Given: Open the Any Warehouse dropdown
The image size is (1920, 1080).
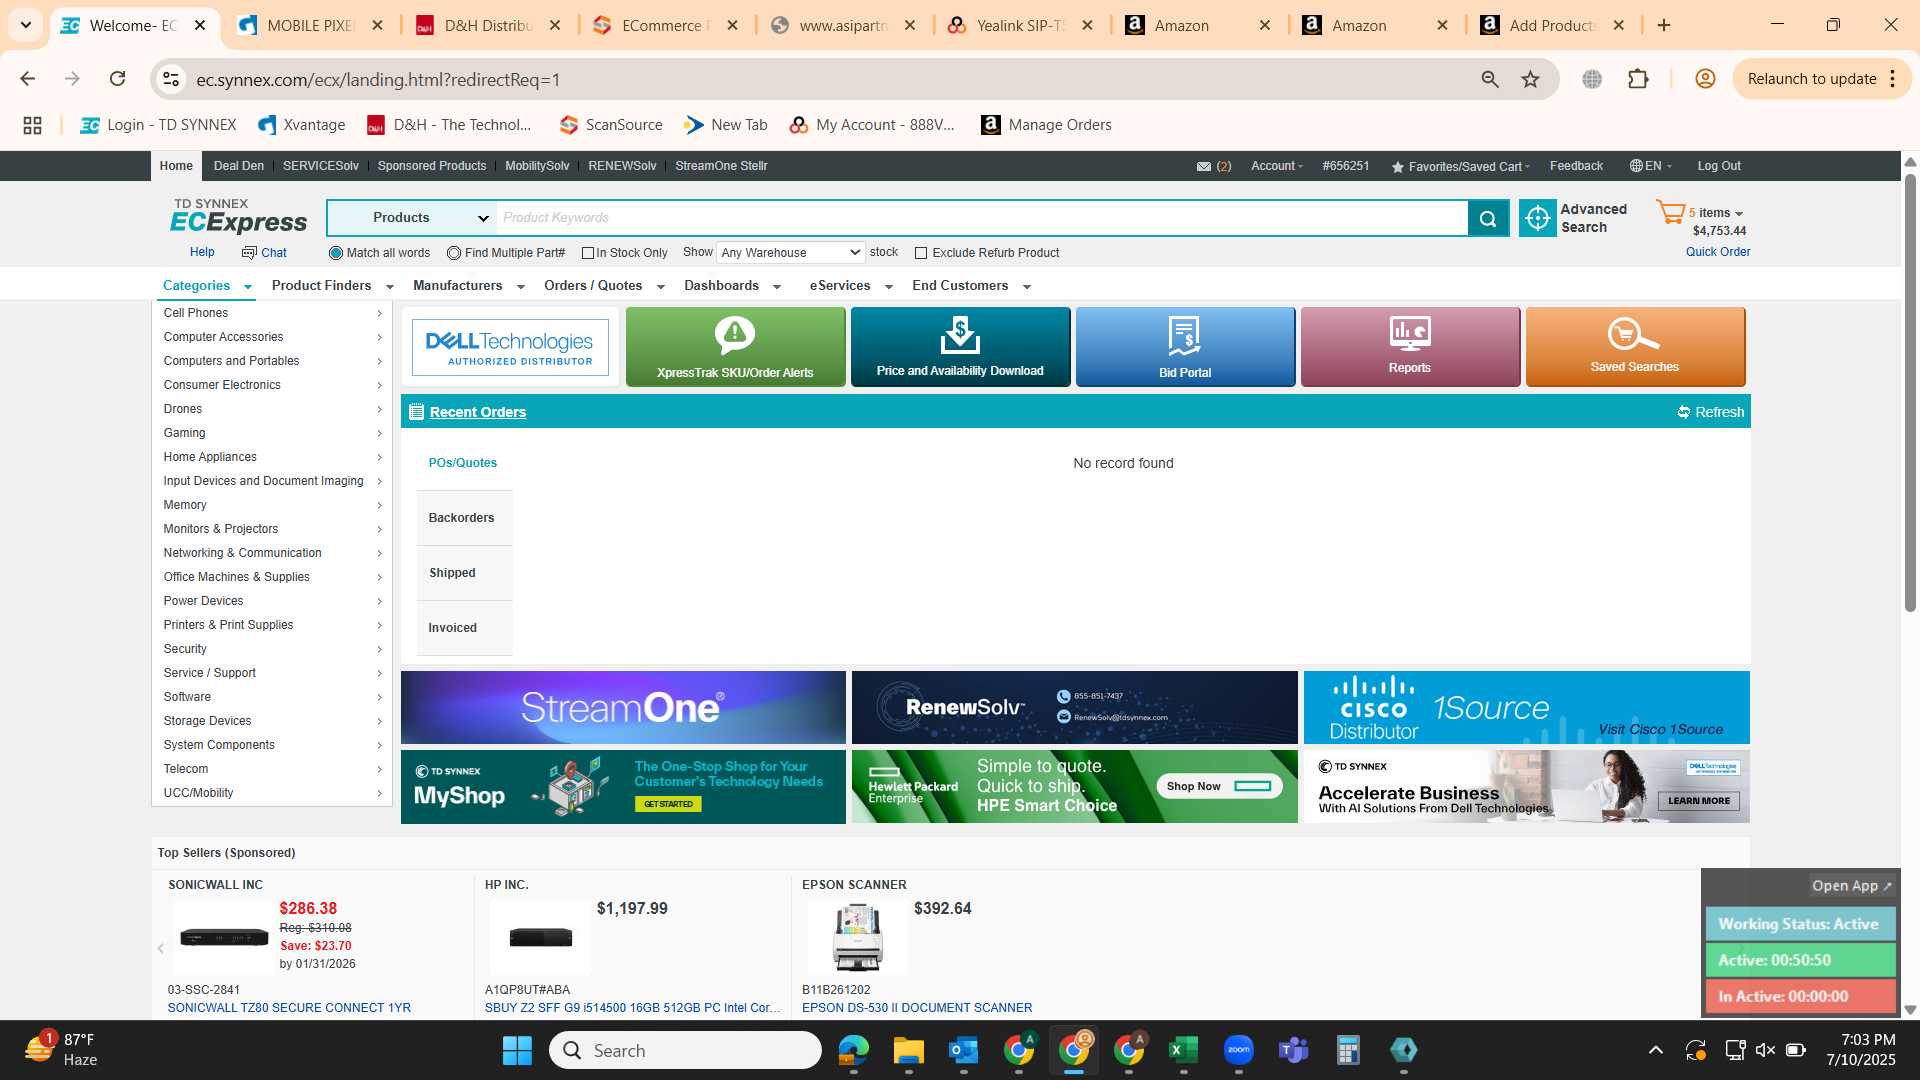Looking at the screenshot, I should (790, 253).
